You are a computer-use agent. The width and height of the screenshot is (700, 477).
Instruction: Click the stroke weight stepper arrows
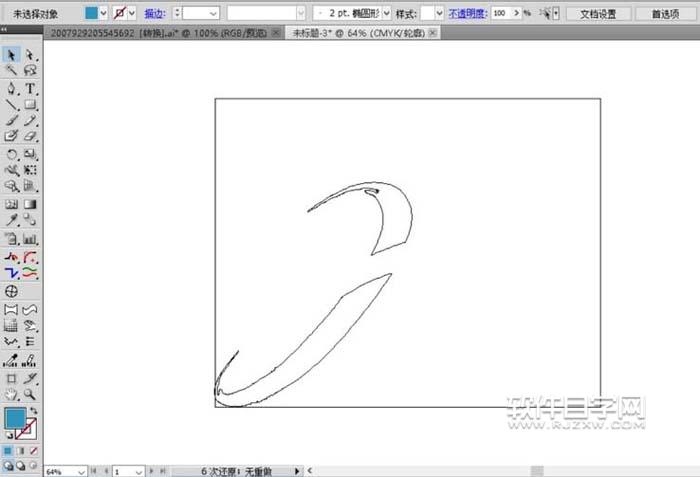coord(177,13)
